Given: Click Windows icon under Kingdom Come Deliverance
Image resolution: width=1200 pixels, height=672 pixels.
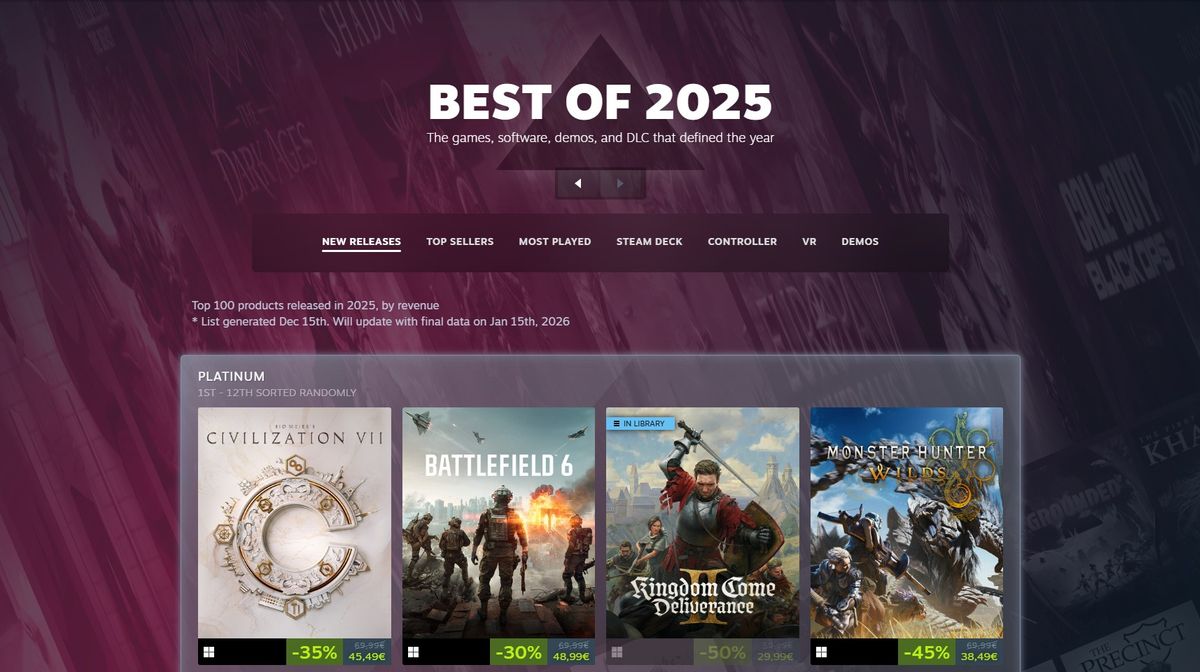Looking at the screenshot, I should pos(617,652).
